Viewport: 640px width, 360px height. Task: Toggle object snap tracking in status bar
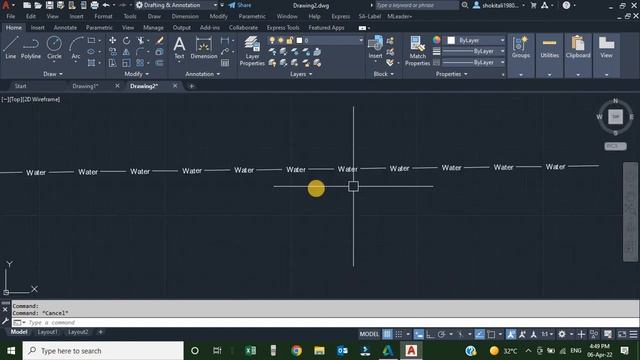click(480, 334)
